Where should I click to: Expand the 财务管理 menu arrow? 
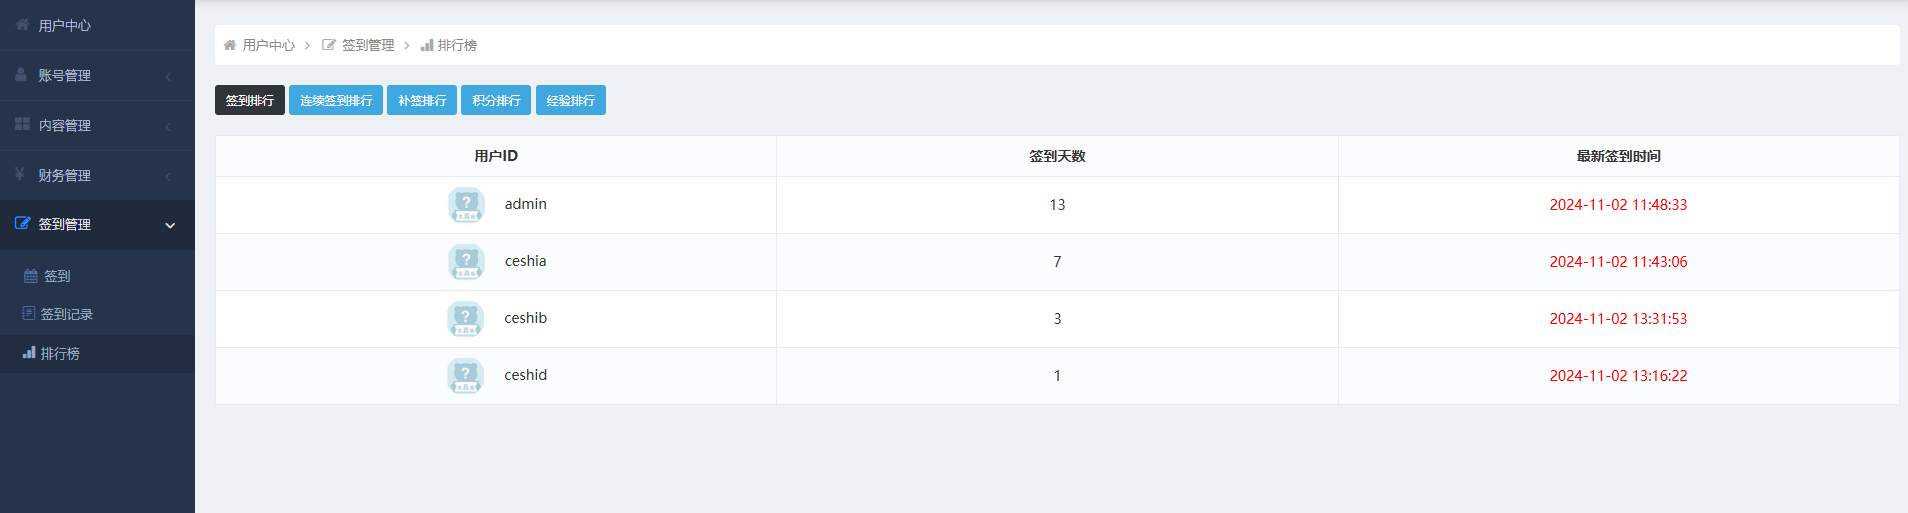point(168,176)
